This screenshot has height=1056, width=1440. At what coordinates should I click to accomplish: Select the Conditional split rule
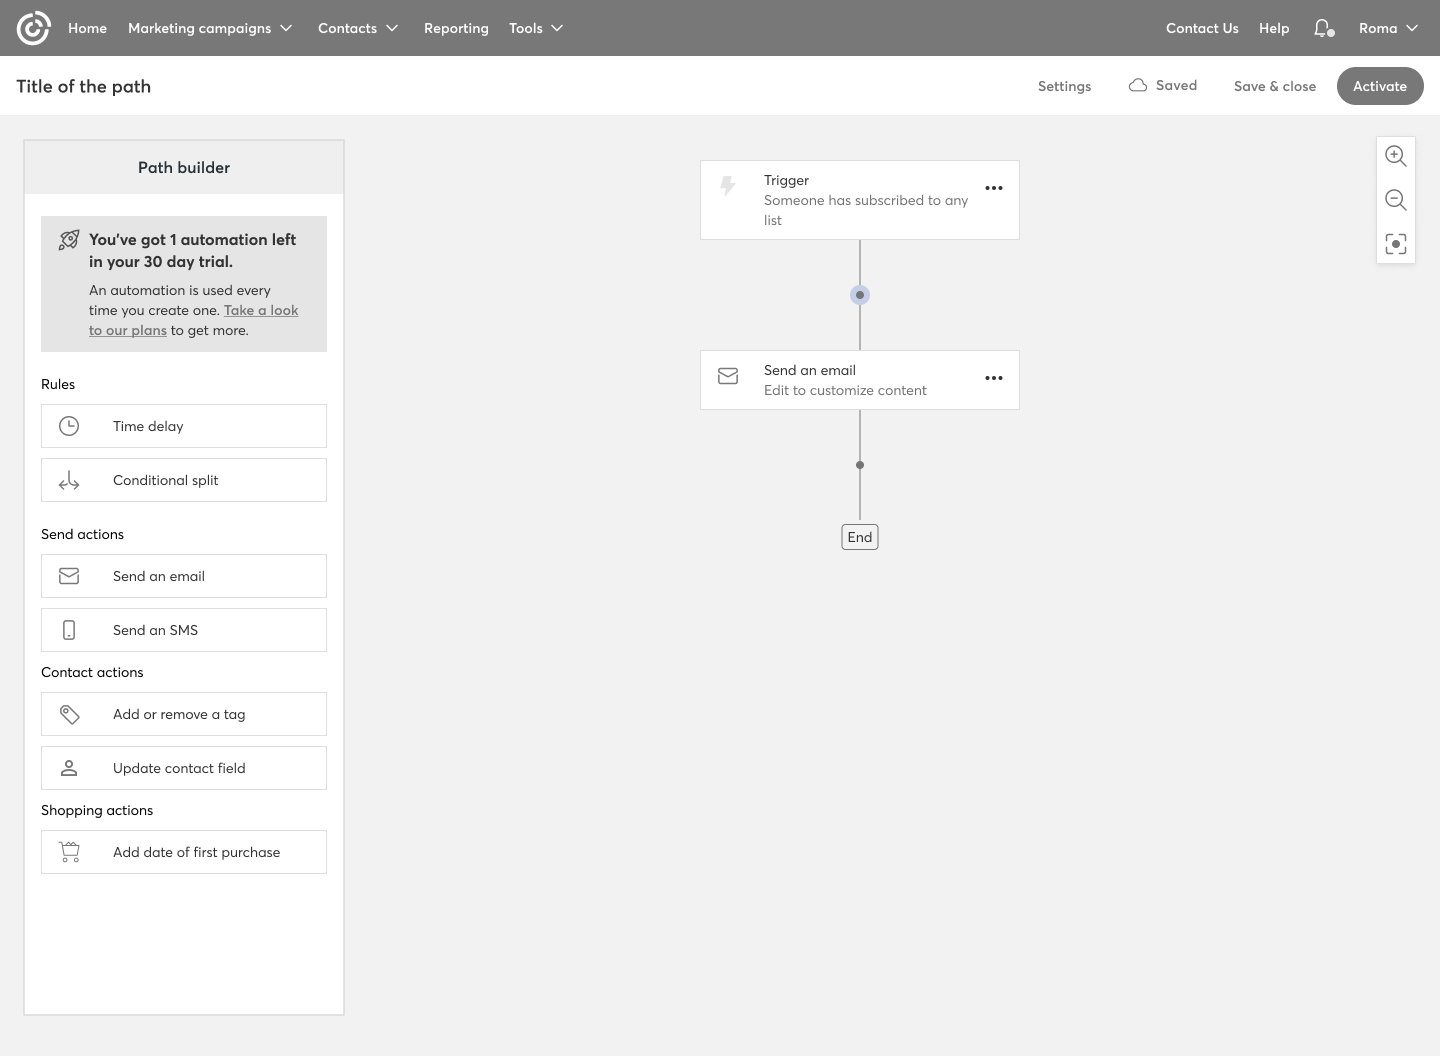point(184,480)
